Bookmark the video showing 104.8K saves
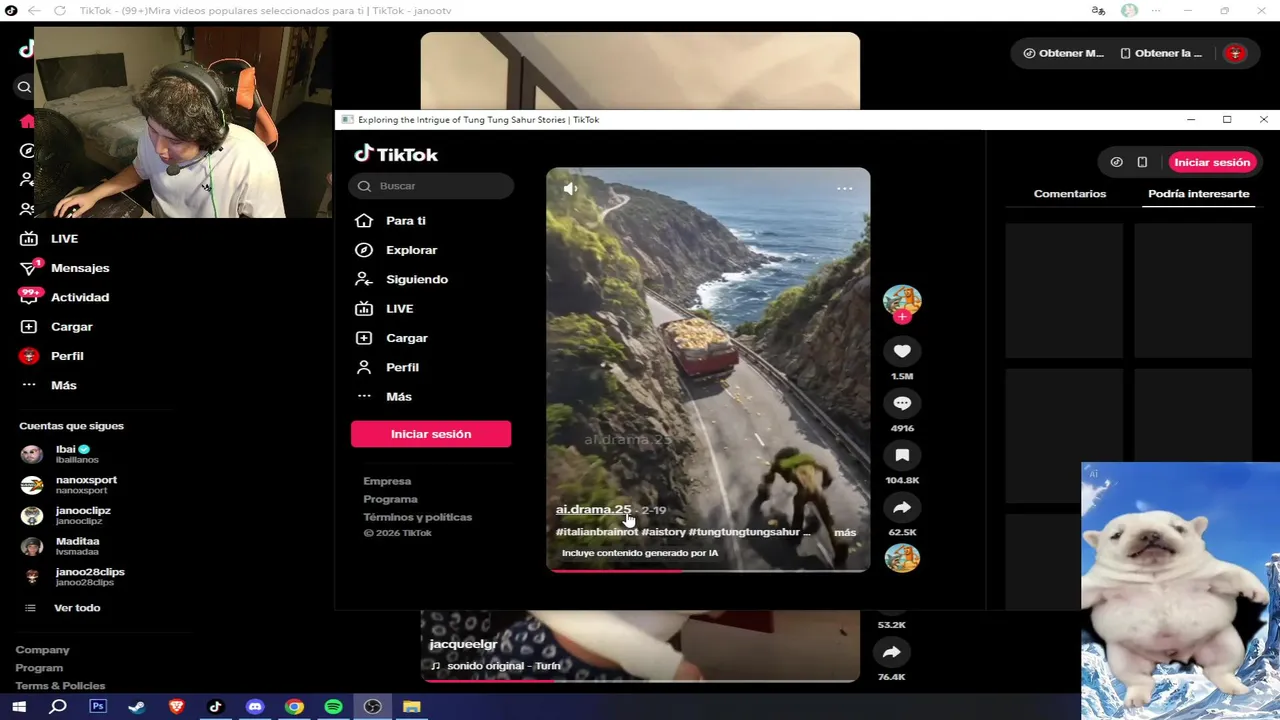 pyautogui.click(x=902, y=455)
